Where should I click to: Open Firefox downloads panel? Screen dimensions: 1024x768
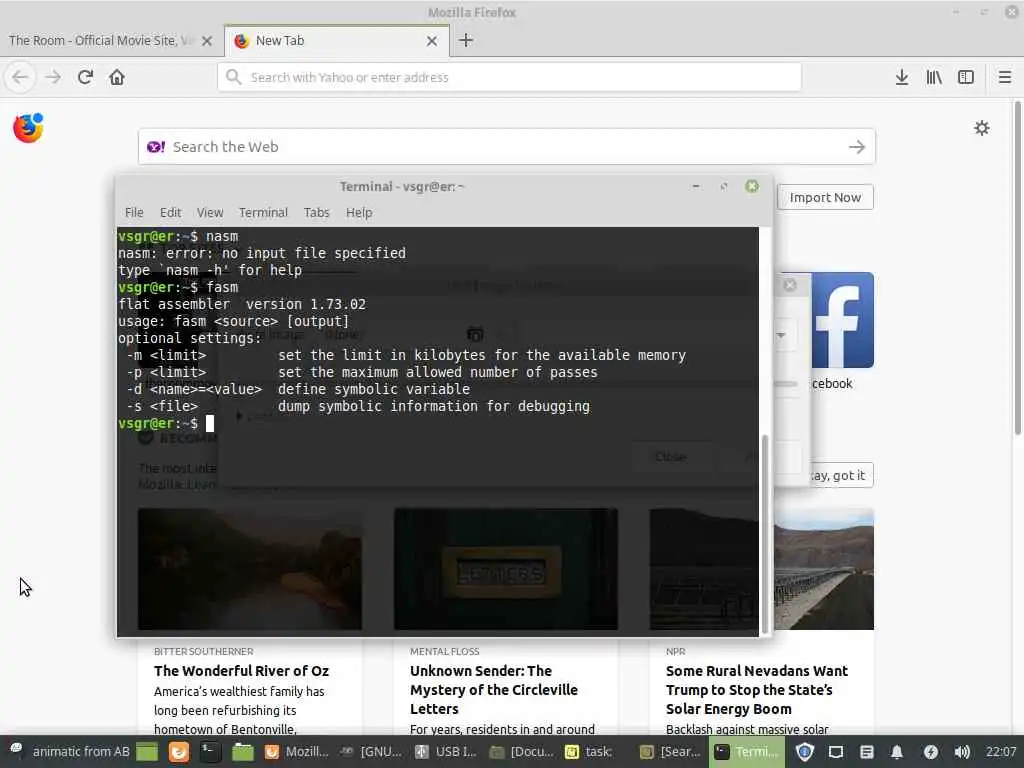click(902, 77)
